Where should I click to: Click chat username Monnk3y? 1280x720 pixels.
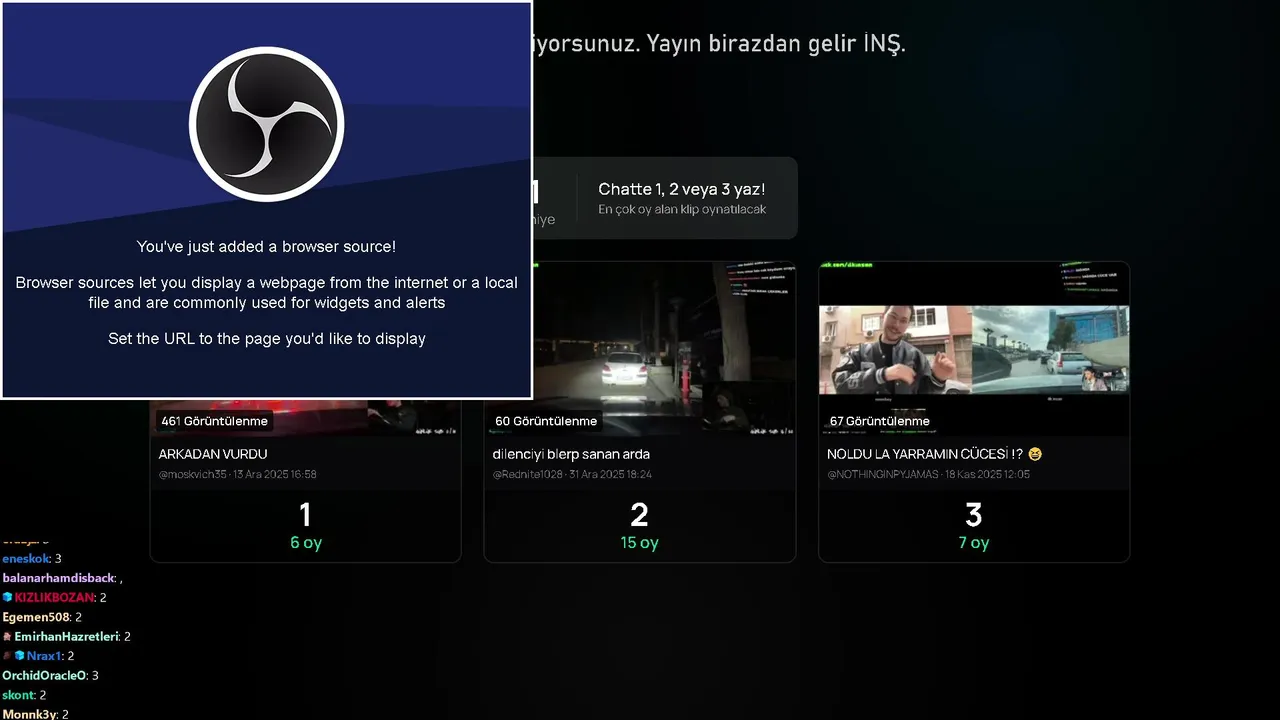point(30,714)
